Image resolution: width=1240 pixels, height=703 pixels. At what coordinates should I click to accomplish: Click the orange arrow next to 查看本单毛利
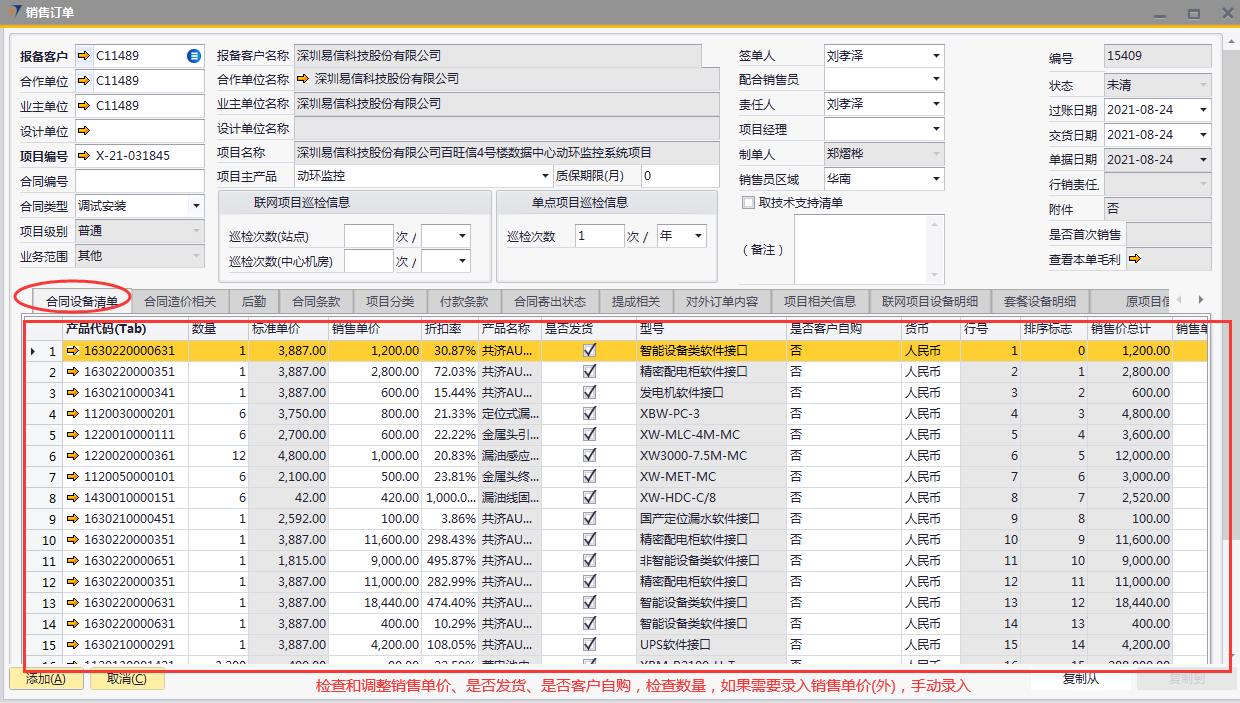tap(1136, 259)
